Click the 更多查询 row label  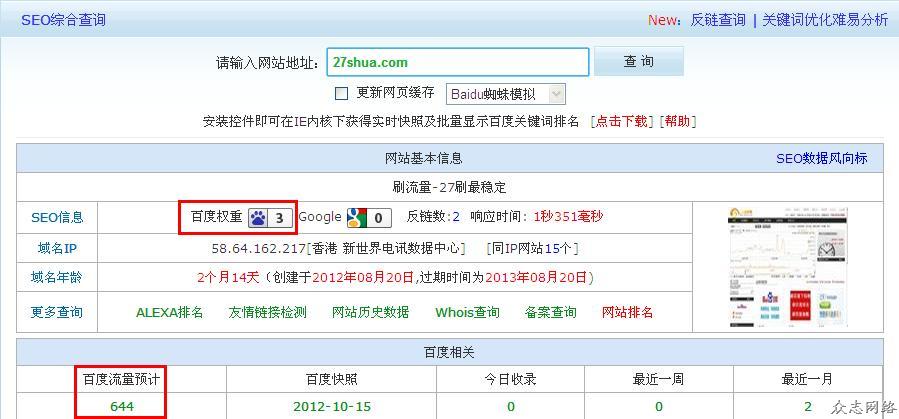pyautogui.click(x=57, y=312)
